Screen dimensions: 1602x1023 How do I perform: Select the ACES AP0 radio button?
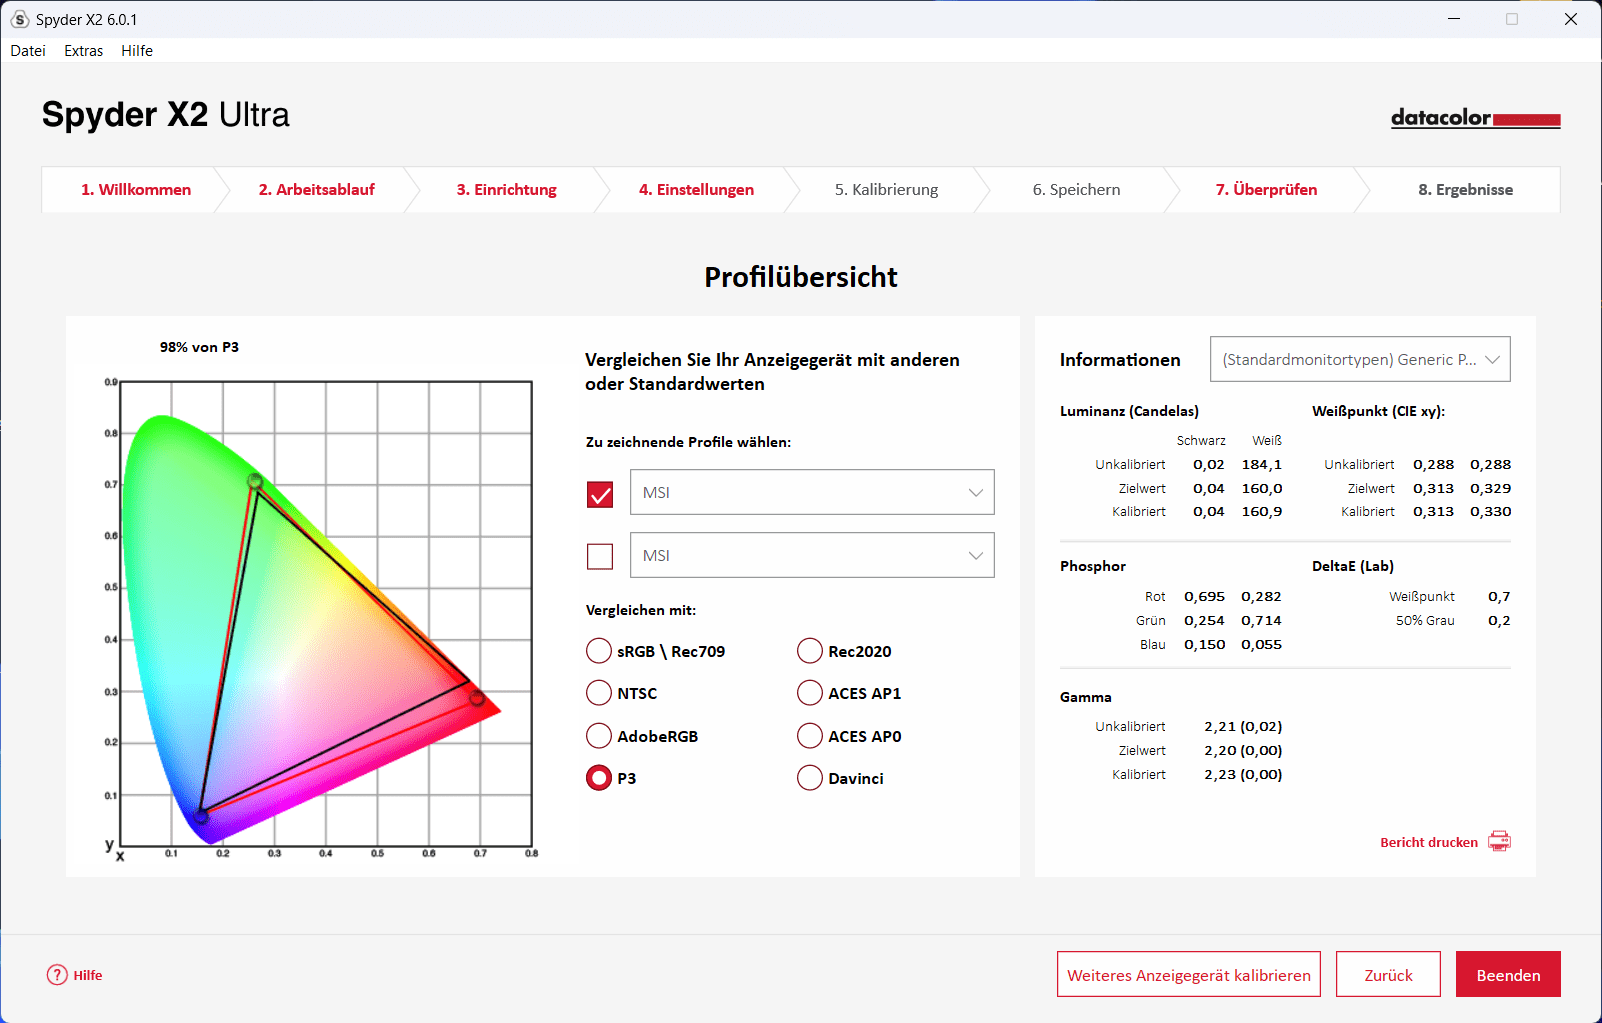810,736
